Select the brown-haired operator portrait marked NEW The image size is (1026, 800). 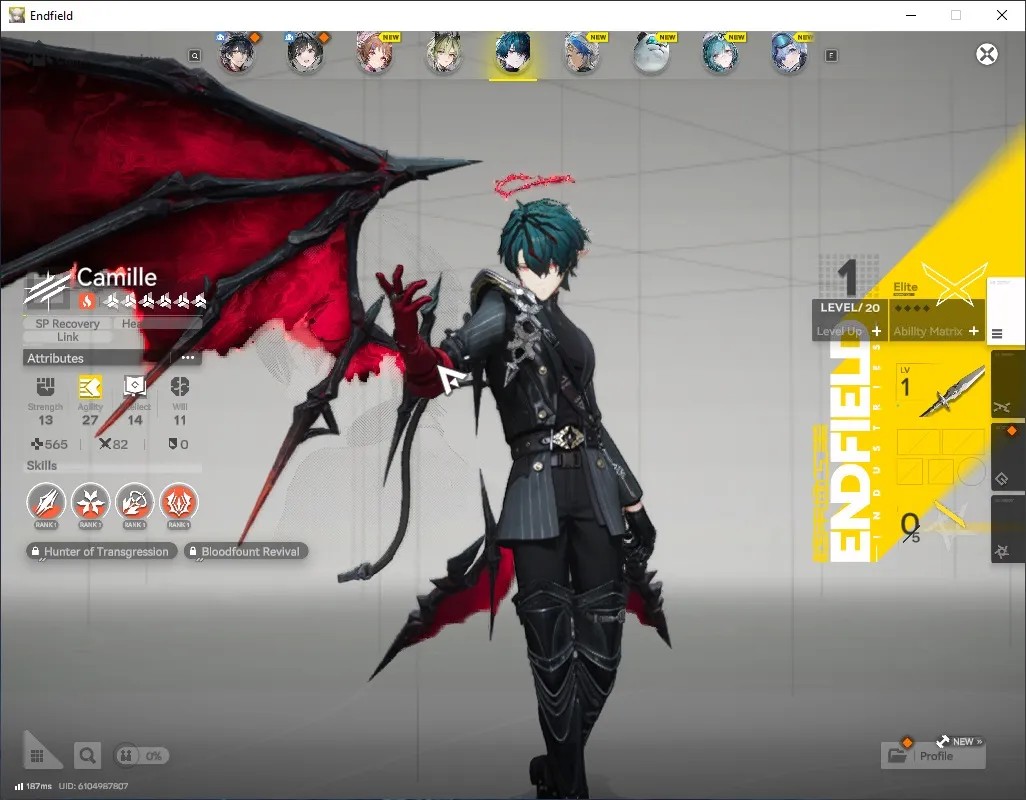[375, 54]
